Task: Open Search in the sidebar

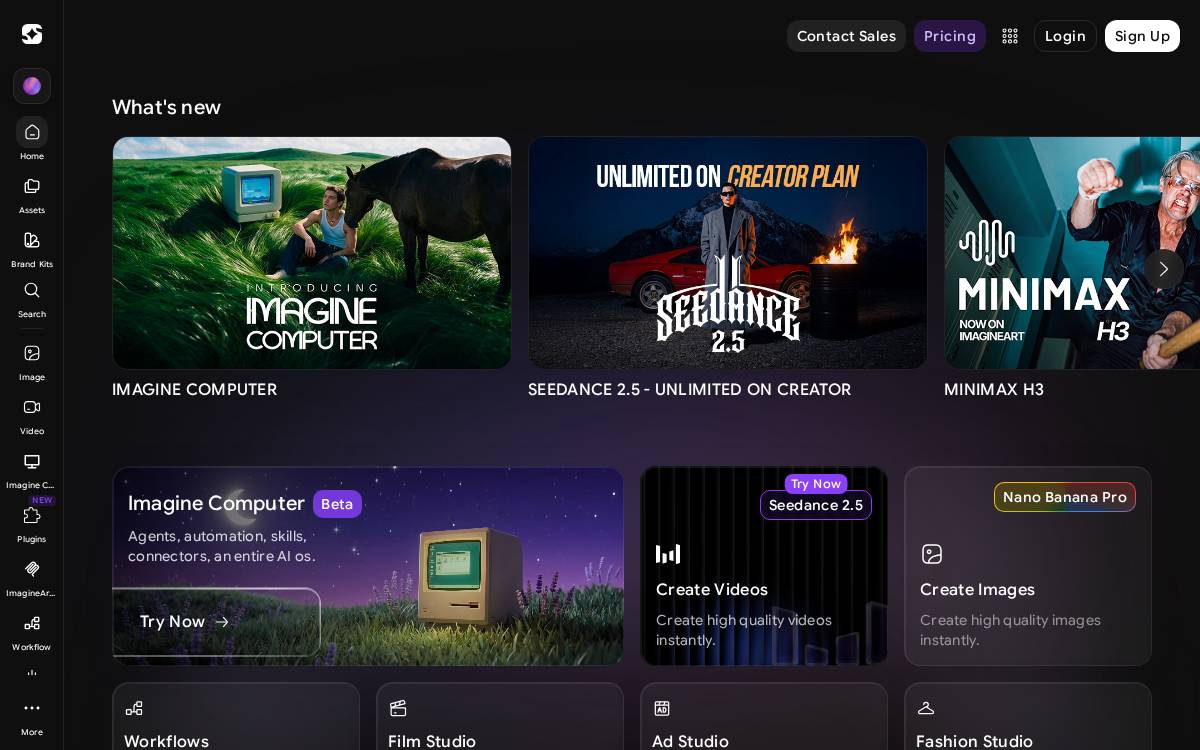Action: pyautogui.click(x=32, y=299)
